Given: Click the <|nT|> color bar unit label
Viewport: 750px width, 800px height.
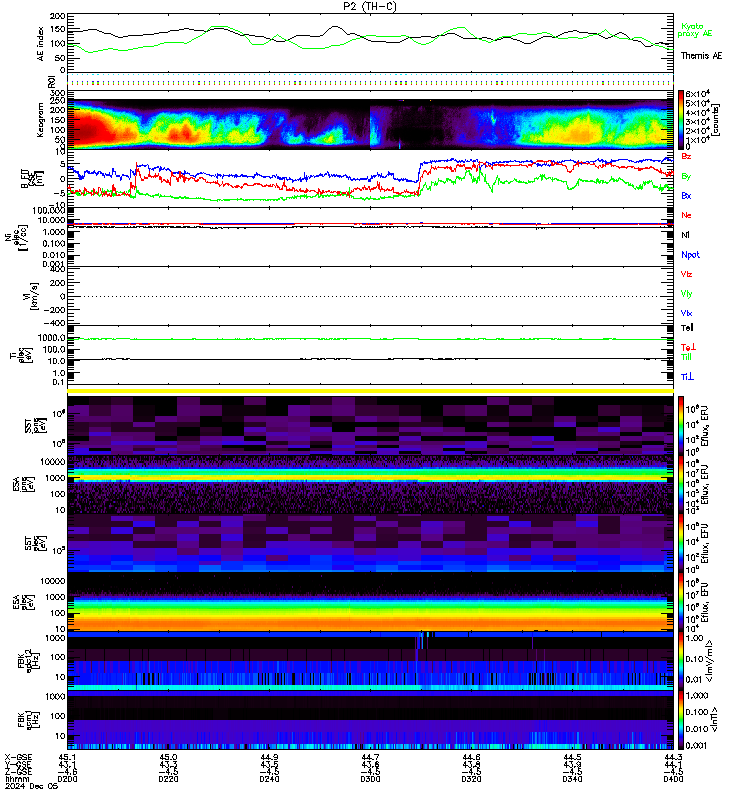Looking at the screenshot, I should pos(714,720).
